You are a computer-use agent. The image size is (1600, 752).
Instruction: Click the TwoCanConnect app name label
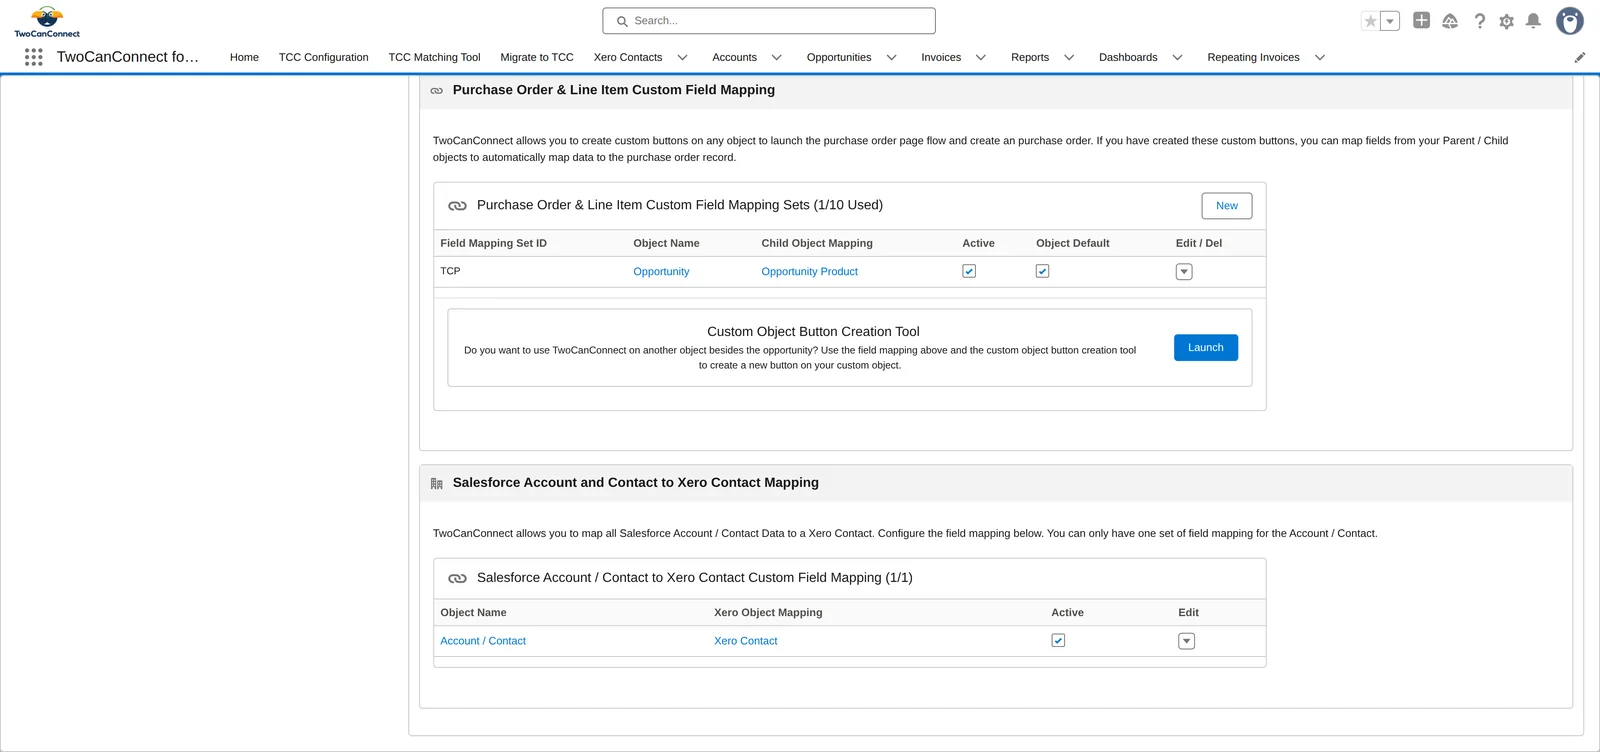pos(128,57)
